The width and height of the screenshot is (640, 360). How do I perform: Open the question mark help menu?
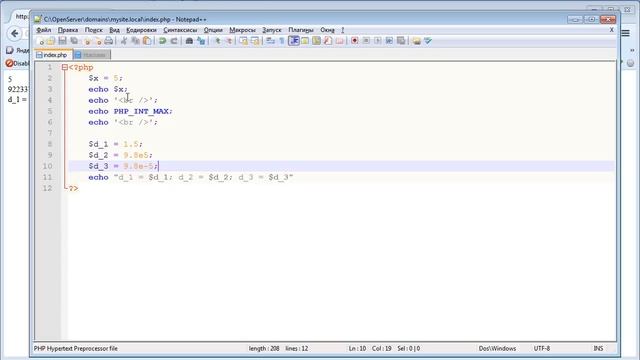click(x=342, y=30)
